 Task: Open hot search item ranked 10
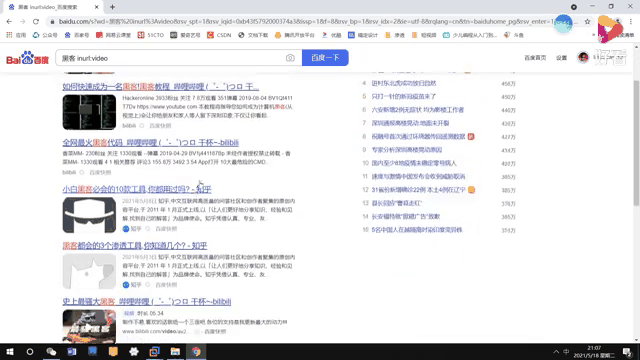(x=414, y=163)
